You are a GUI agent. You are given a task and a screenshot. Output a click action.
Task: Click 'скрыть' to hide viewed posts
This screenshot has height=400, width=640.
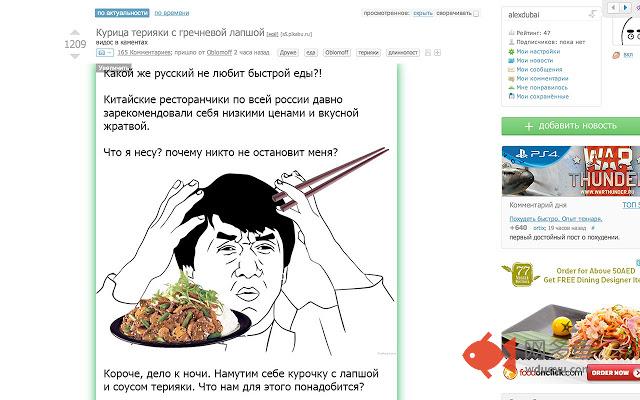click(x=423, y=13)
